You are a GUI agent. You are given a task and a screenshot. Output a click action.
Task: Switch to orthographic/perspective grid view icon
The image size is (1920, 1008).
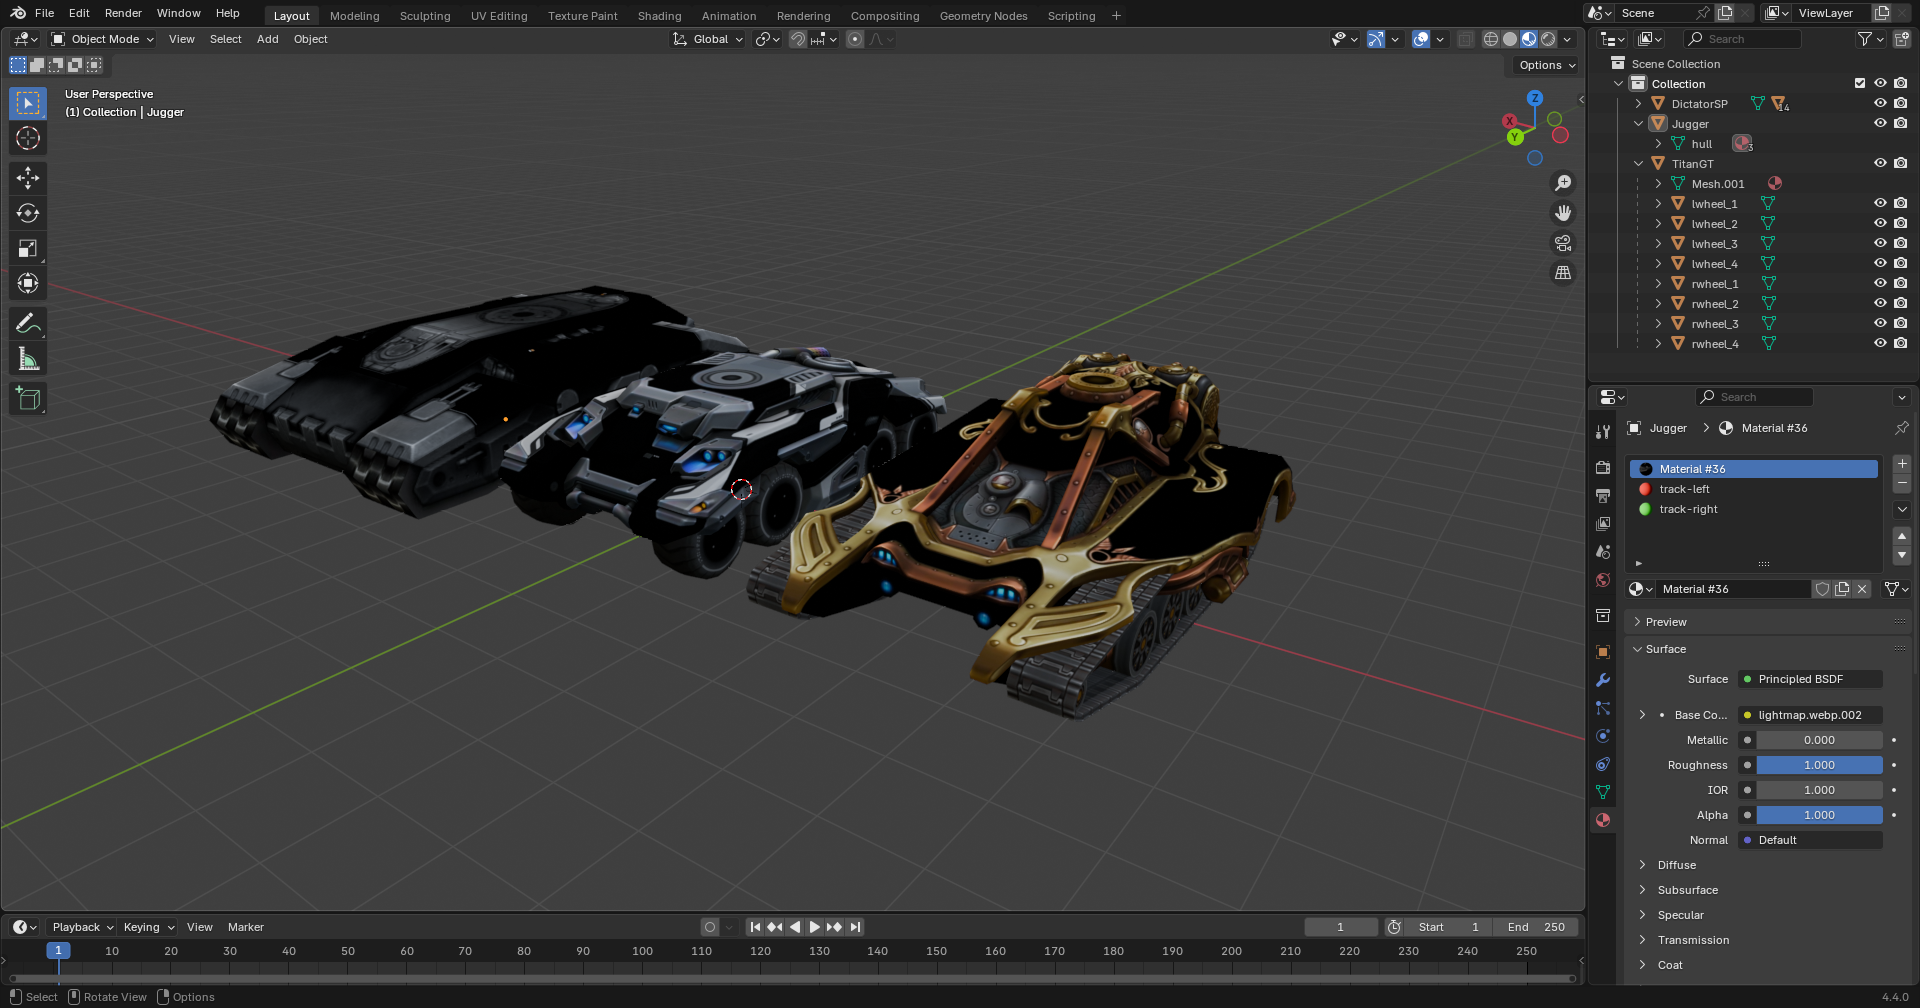point(1562,273)
